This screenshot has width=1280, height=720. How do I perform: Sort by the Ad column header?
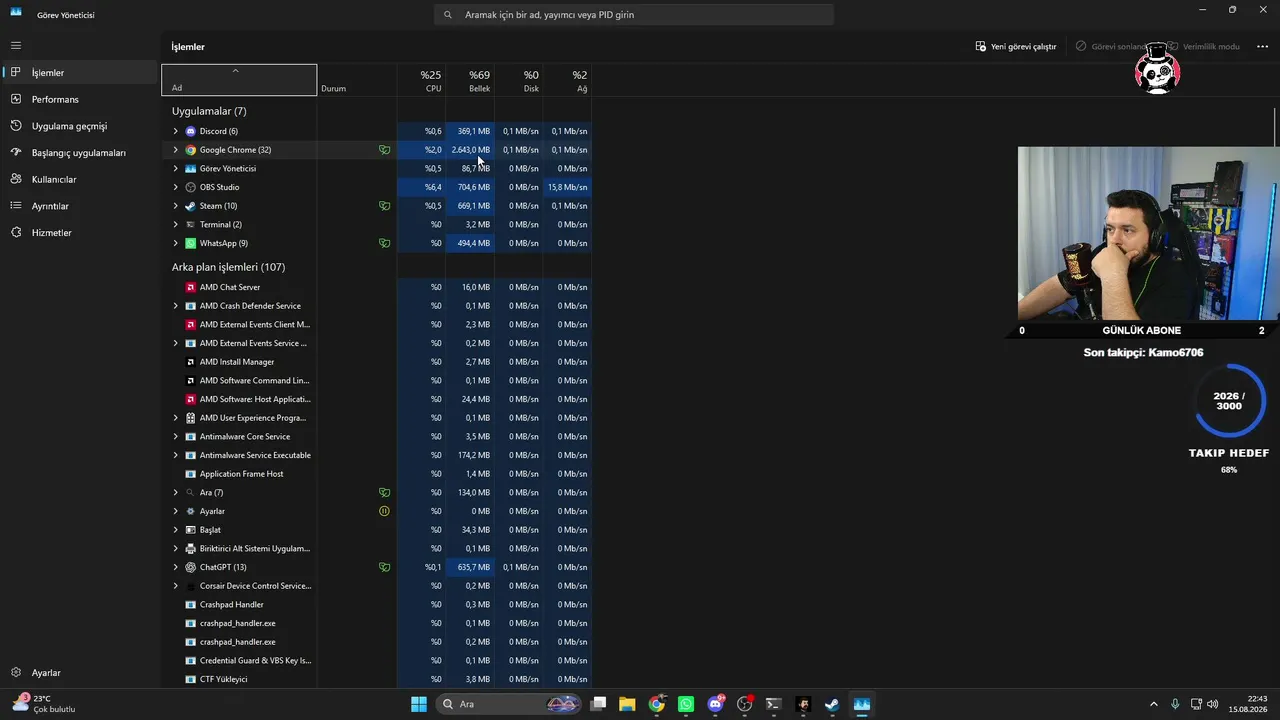point(239,80)
